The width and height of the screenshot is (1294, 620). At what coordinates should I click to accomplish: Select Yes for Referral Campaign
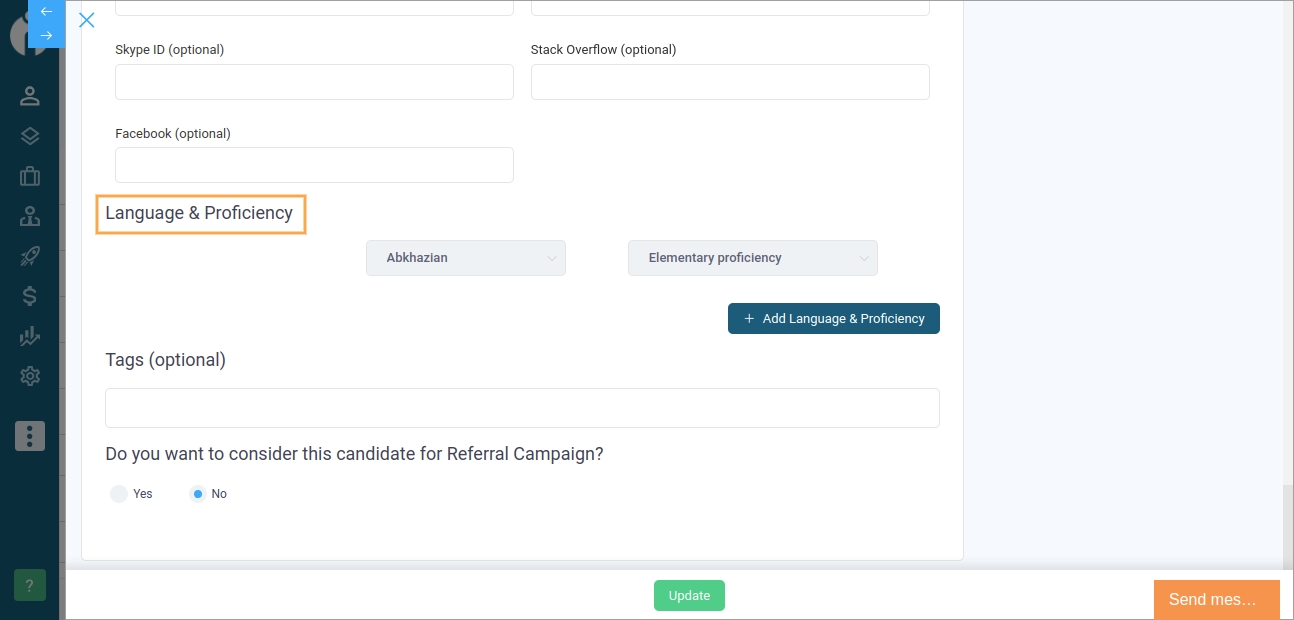point(119,494)
